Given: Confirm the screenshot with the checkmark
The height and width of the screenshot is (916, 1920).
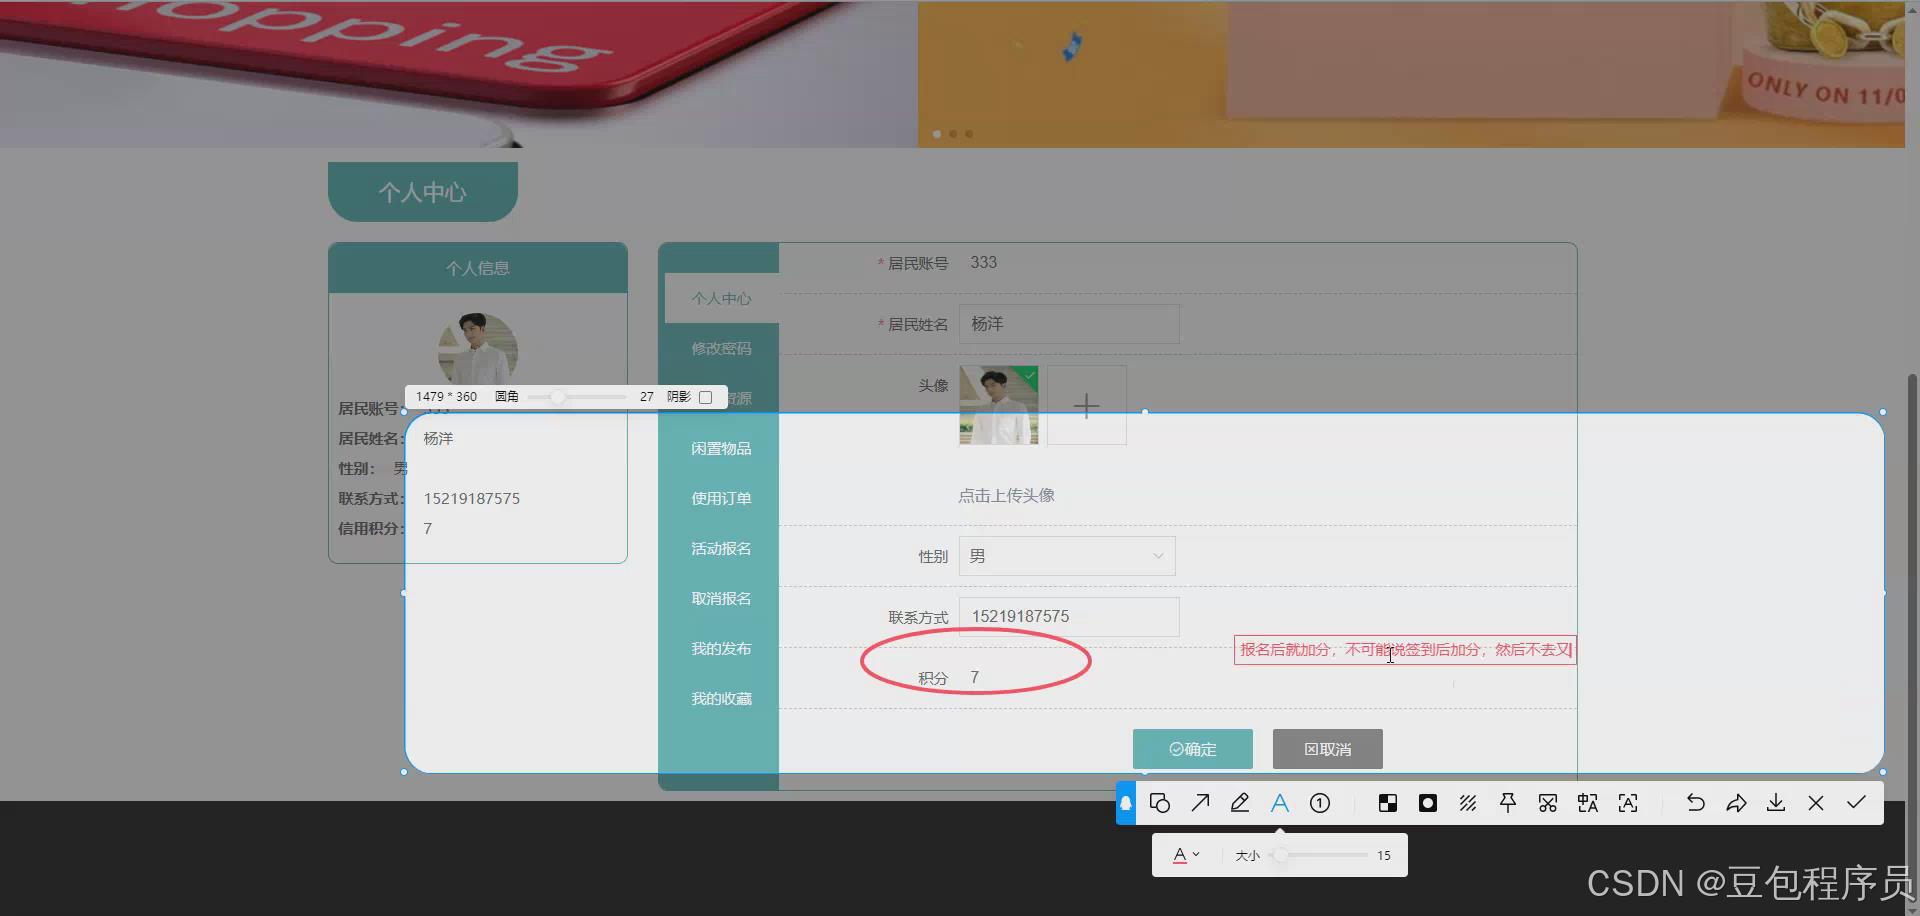Looking at the screenshot, I should (x=1856, y=803).
